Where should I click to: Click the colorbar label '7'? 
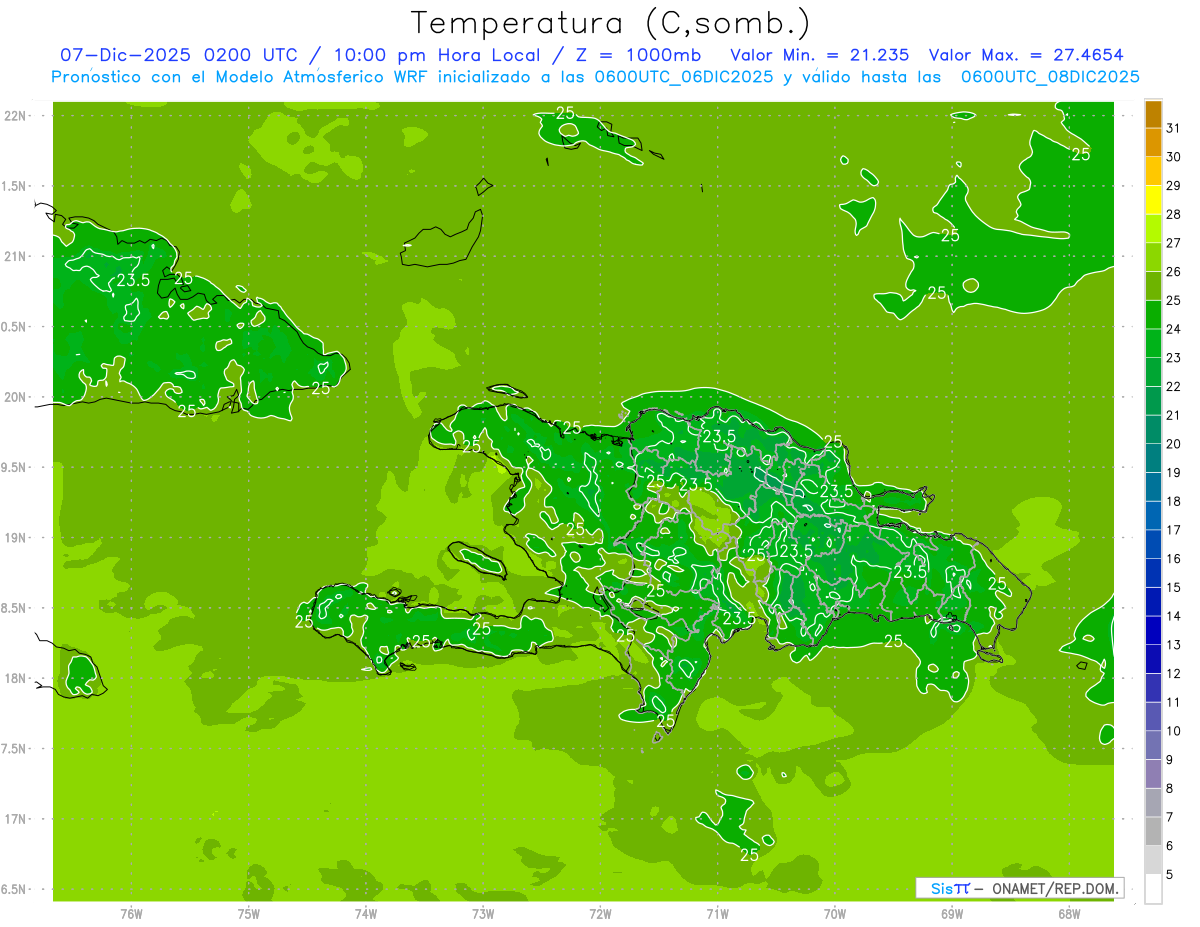click(1170, 817)
